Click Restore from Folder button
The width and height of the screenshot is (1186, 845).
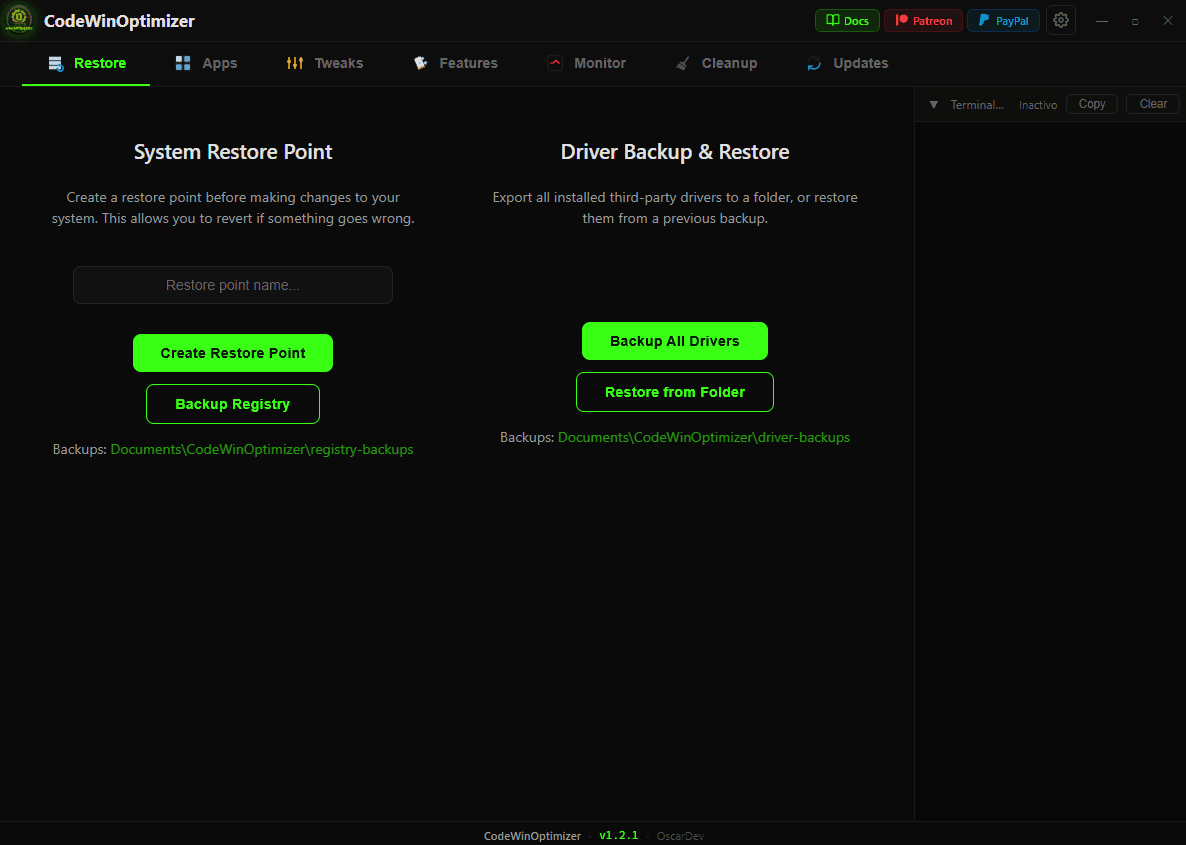(x=675, y=392)
